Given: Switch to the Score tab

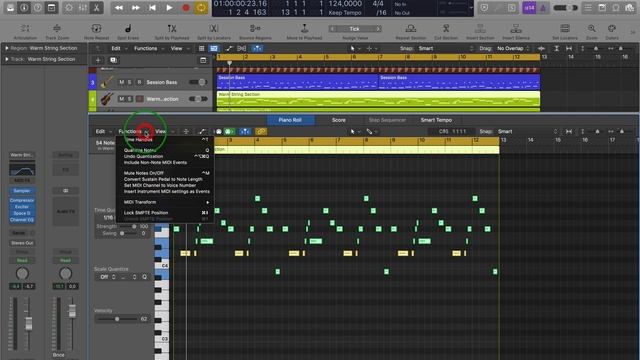Looking at the screenshot, I should click(338, 120).
